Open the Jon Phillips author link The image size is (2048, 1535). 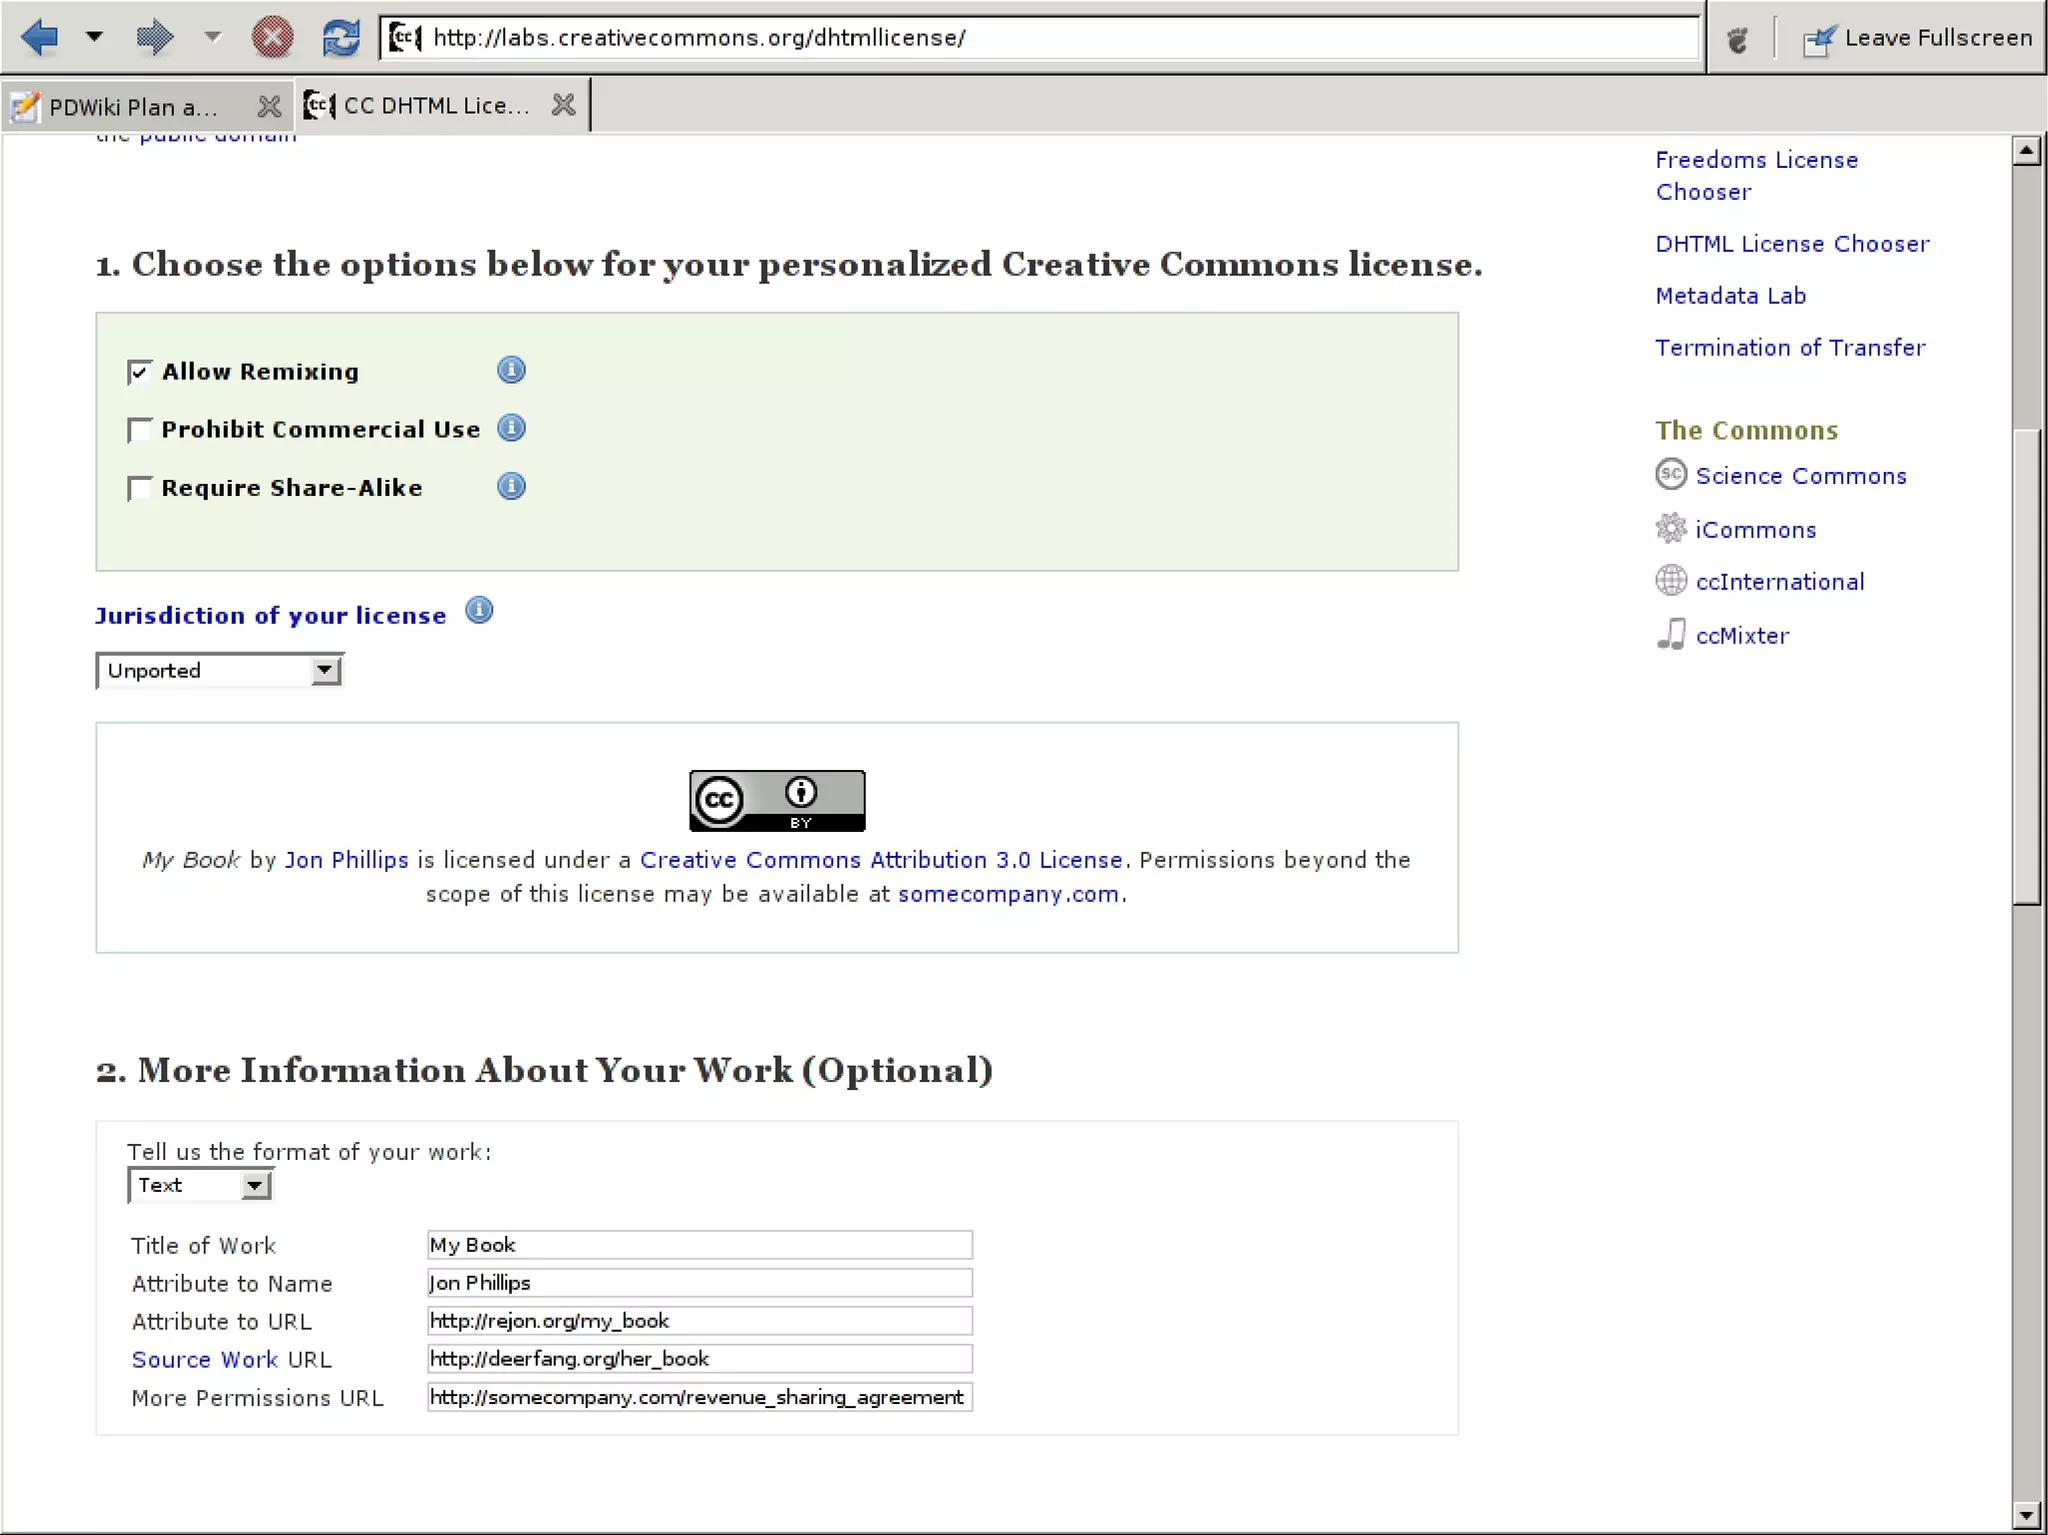tap(346, 860)
